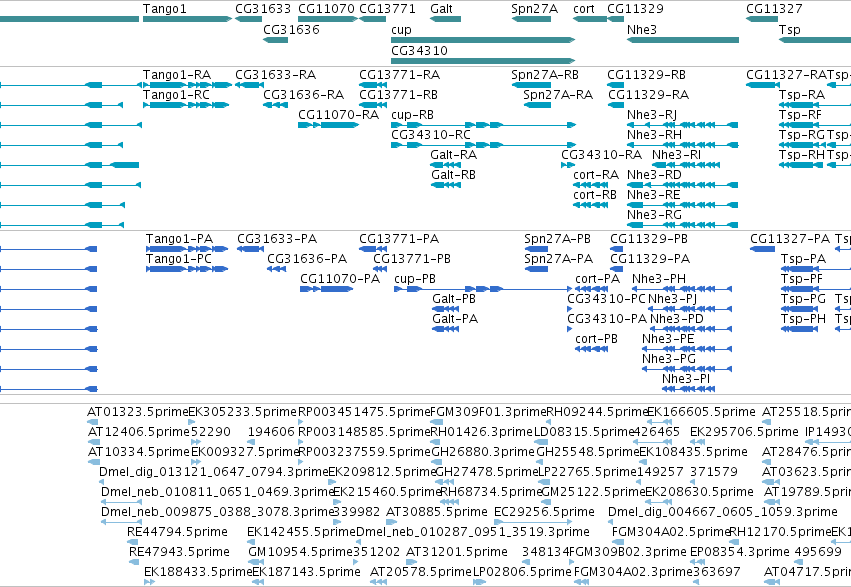Click the Spn27A-RB transcript
The height and width of the screenshot is (587, 851).
tap(531, 85)
